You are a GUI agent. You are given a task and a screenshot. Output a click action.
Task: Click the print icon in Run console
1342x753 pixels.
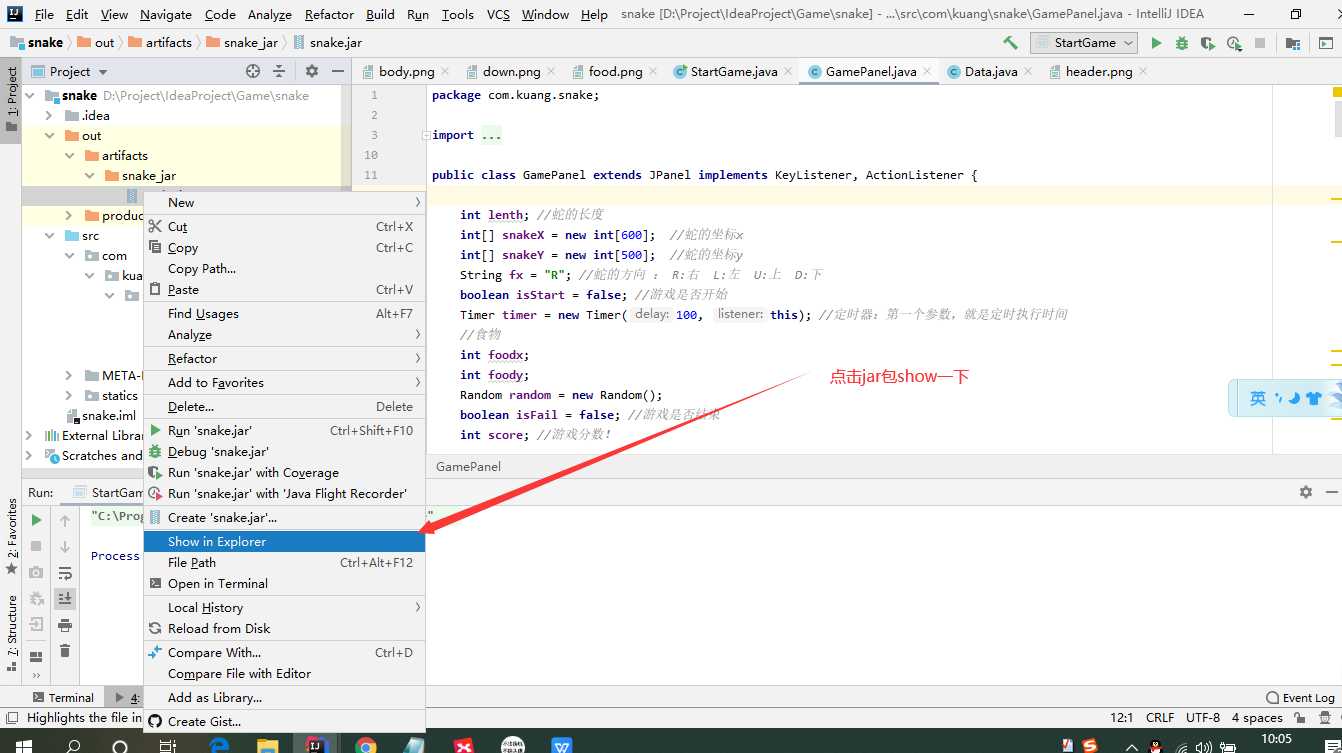coord(65,625)
